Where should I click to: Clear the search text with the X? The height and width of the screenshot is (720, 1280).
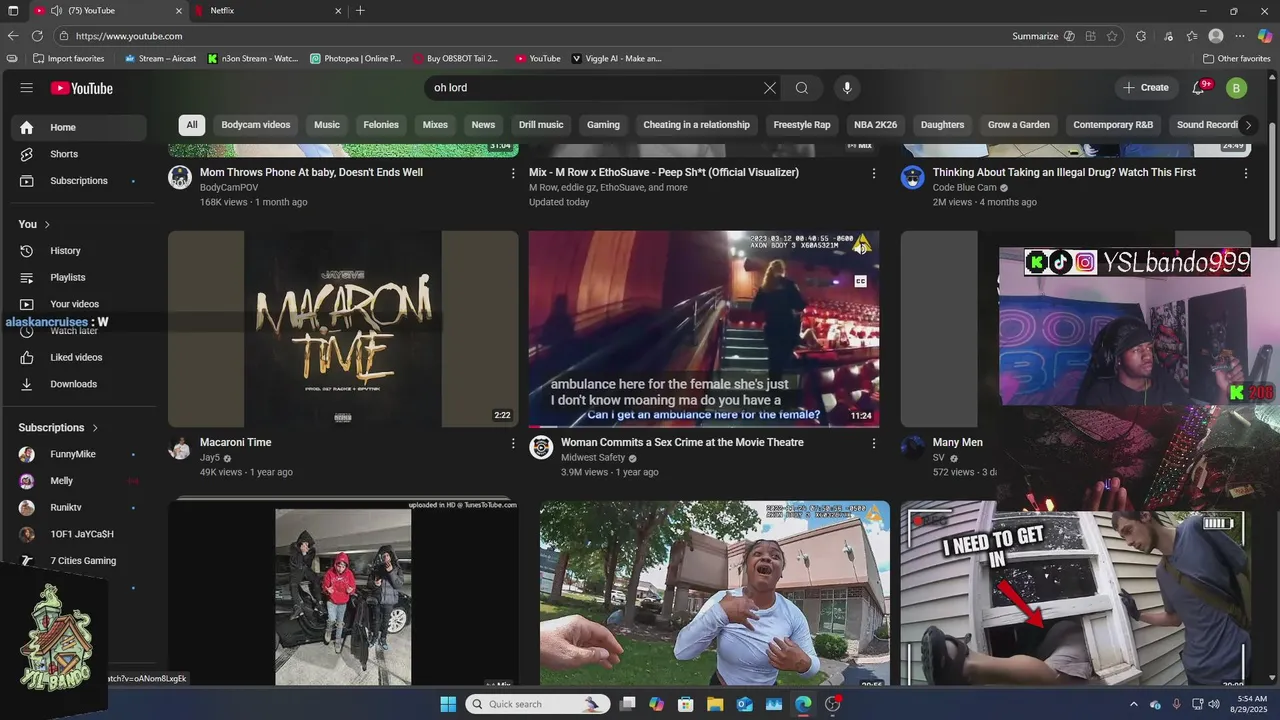[x=770, y=88]
